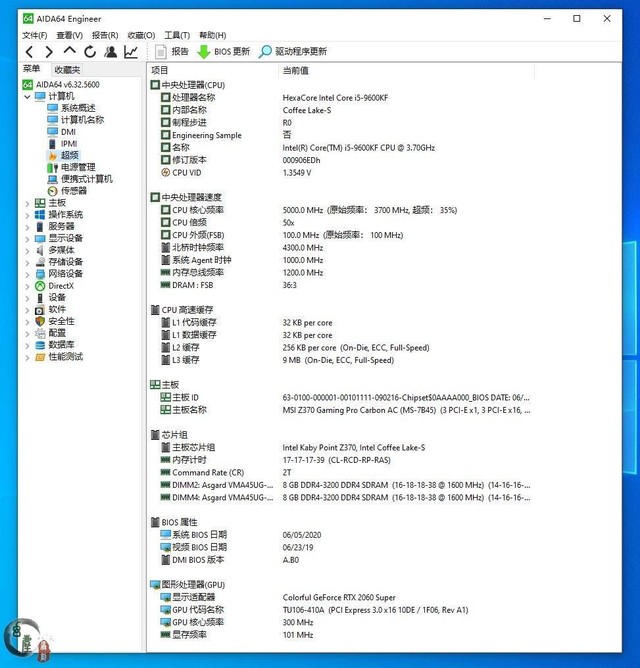Click the 服务器 icon in tree
Screen dimensions: 640x668
pyautogui.click(x=40, y=226)
